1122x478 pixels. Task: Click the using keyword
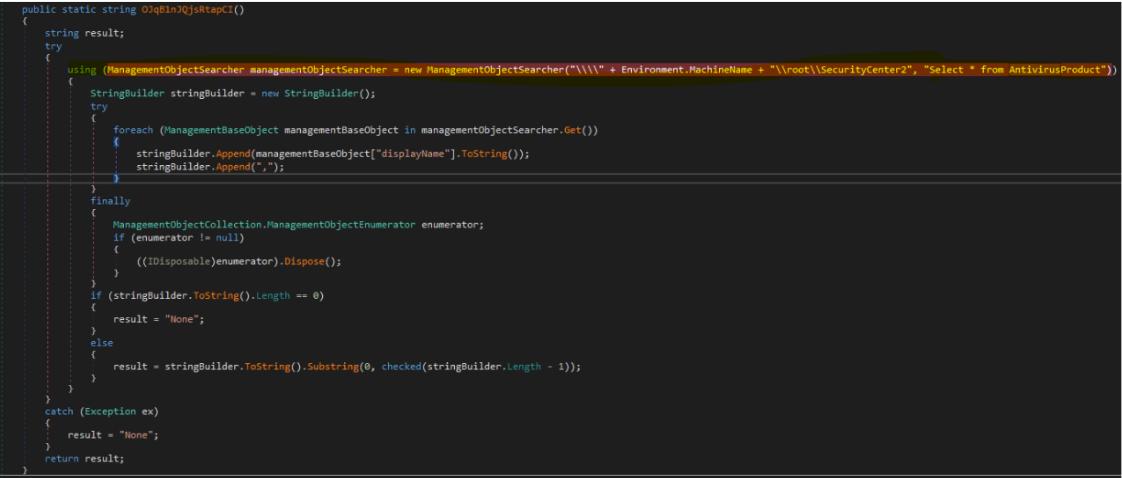[x=81, y=69]
